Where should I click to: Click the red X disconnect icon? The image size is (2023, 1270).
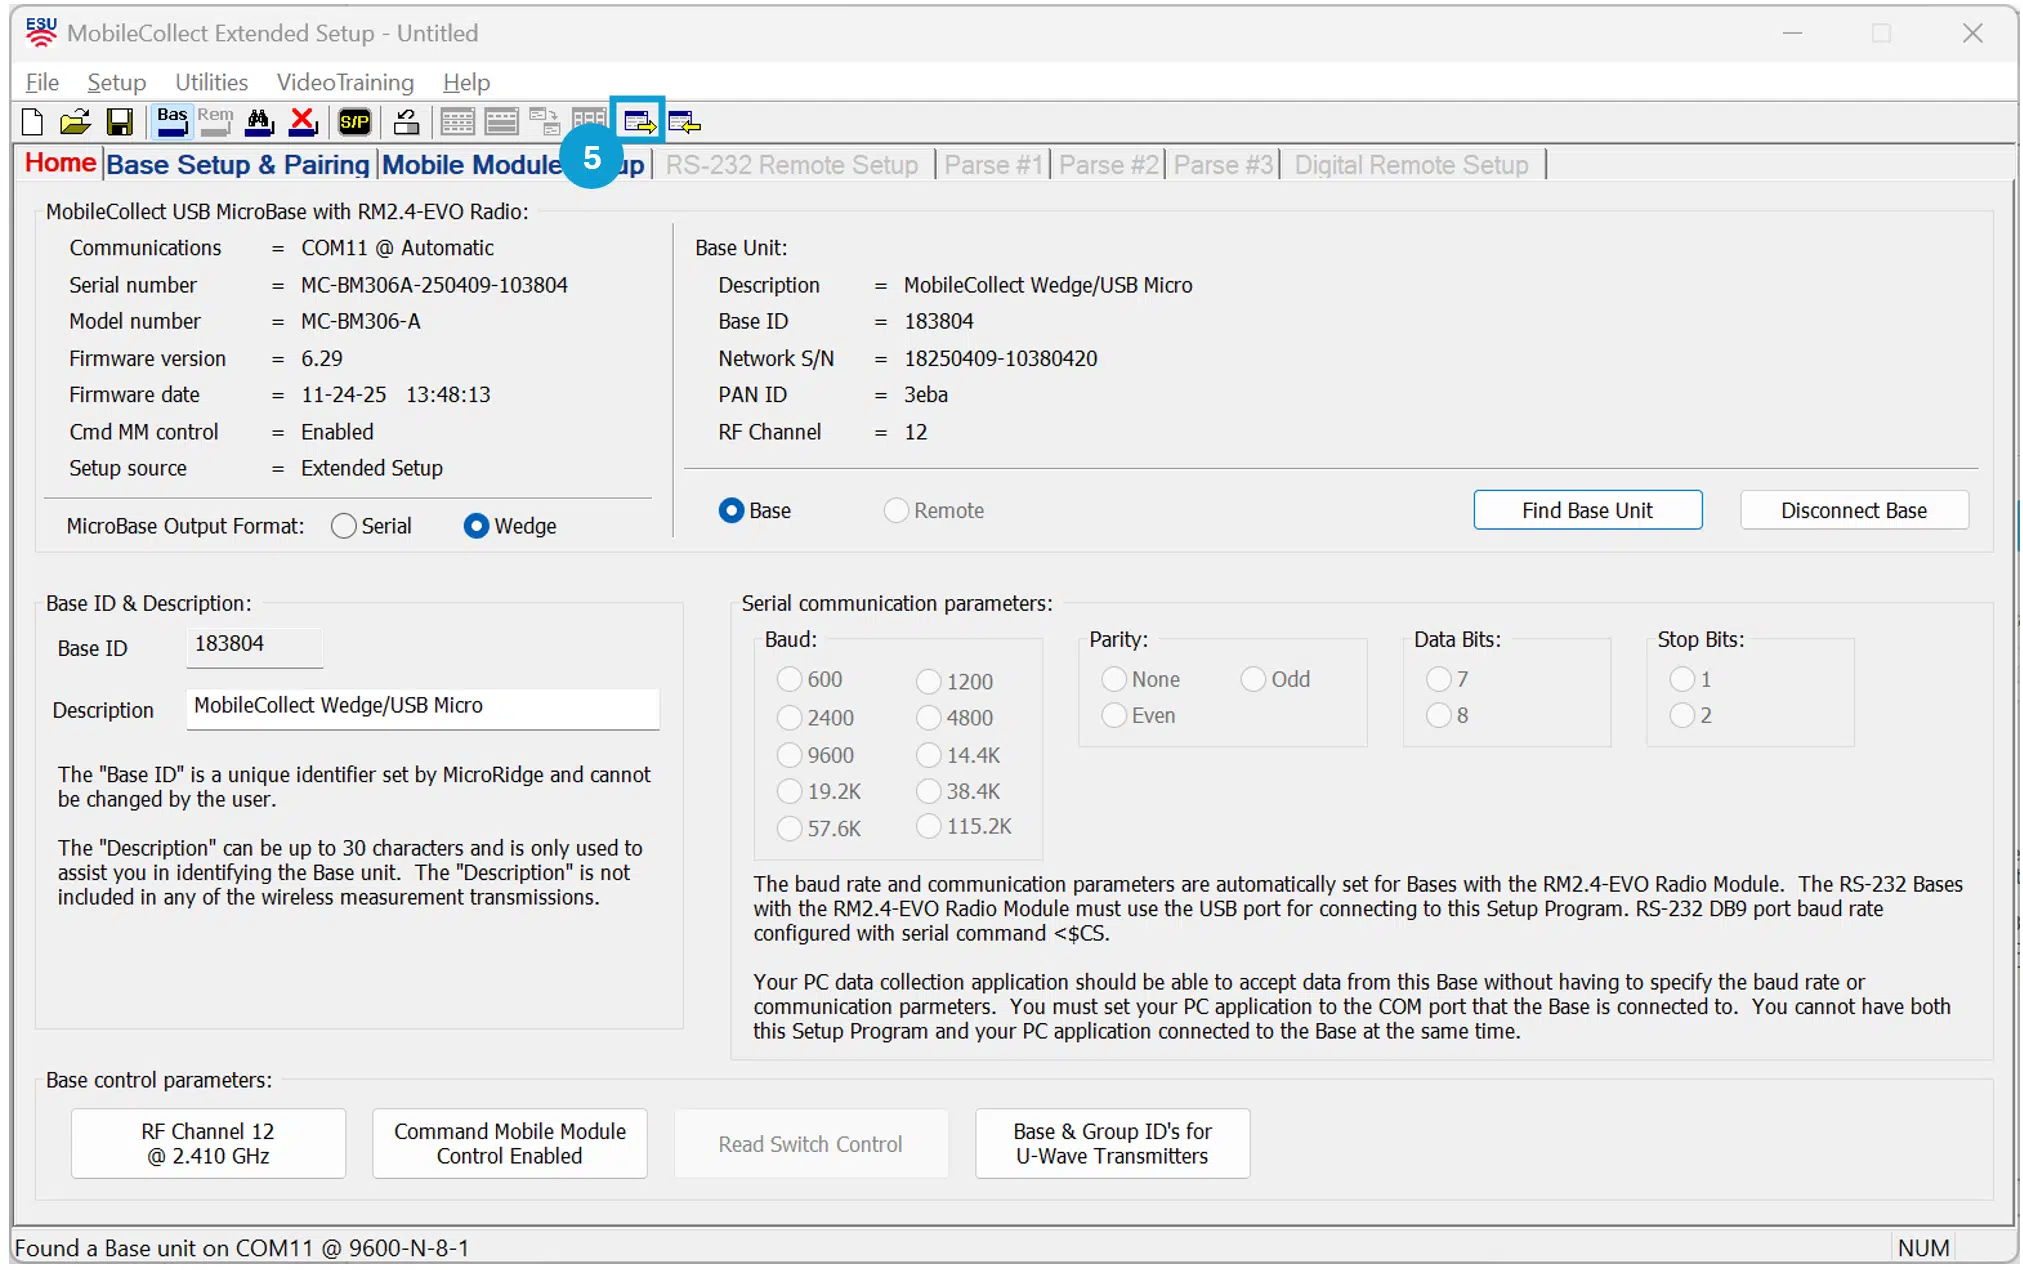click(x=303, y=122)
